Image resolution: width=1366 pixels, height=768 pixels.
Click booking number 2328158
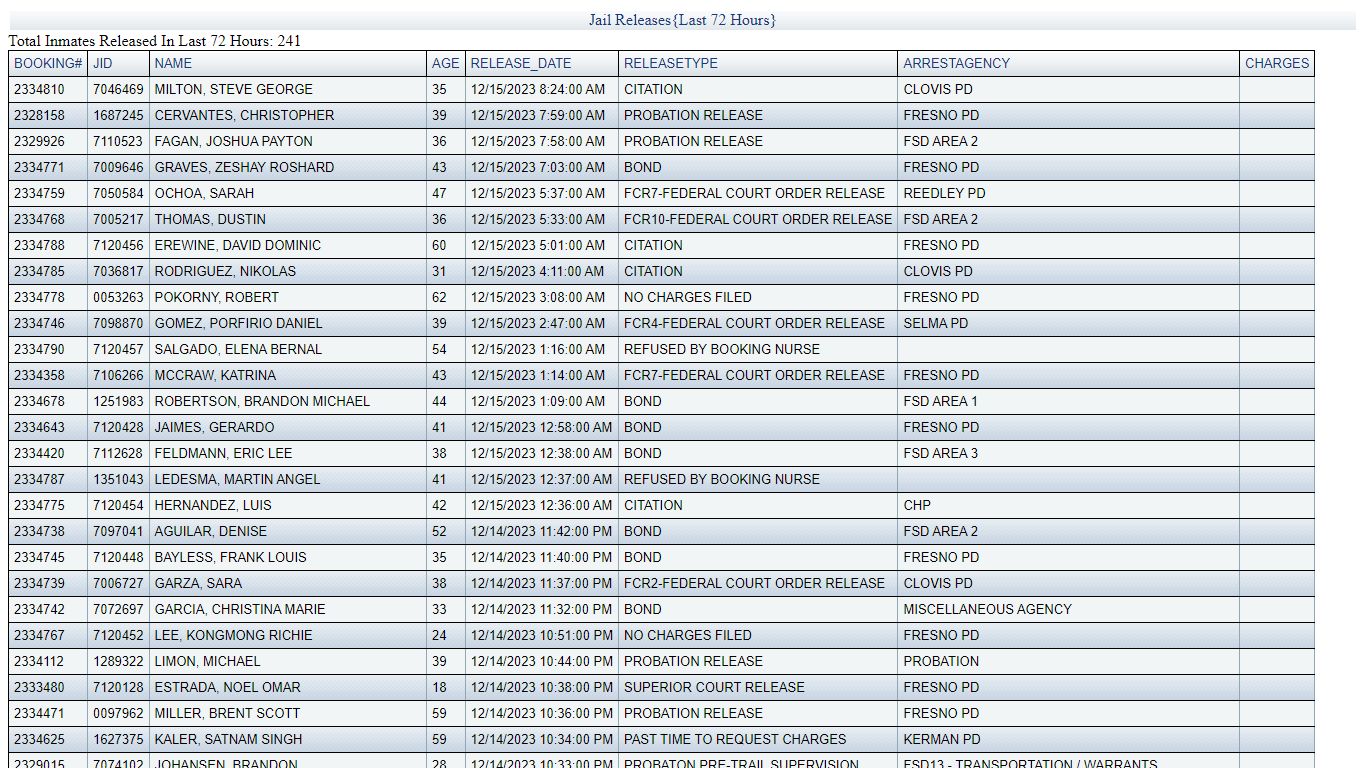pos(39,115)
